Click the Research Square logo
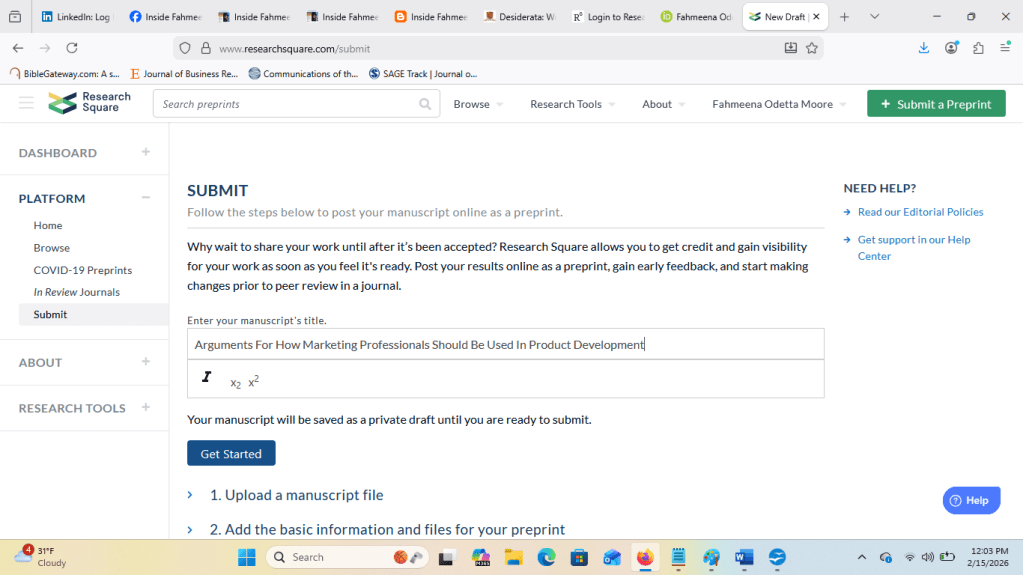The height and width of the screenshot is (575, 1023). [x=89, y=102]
